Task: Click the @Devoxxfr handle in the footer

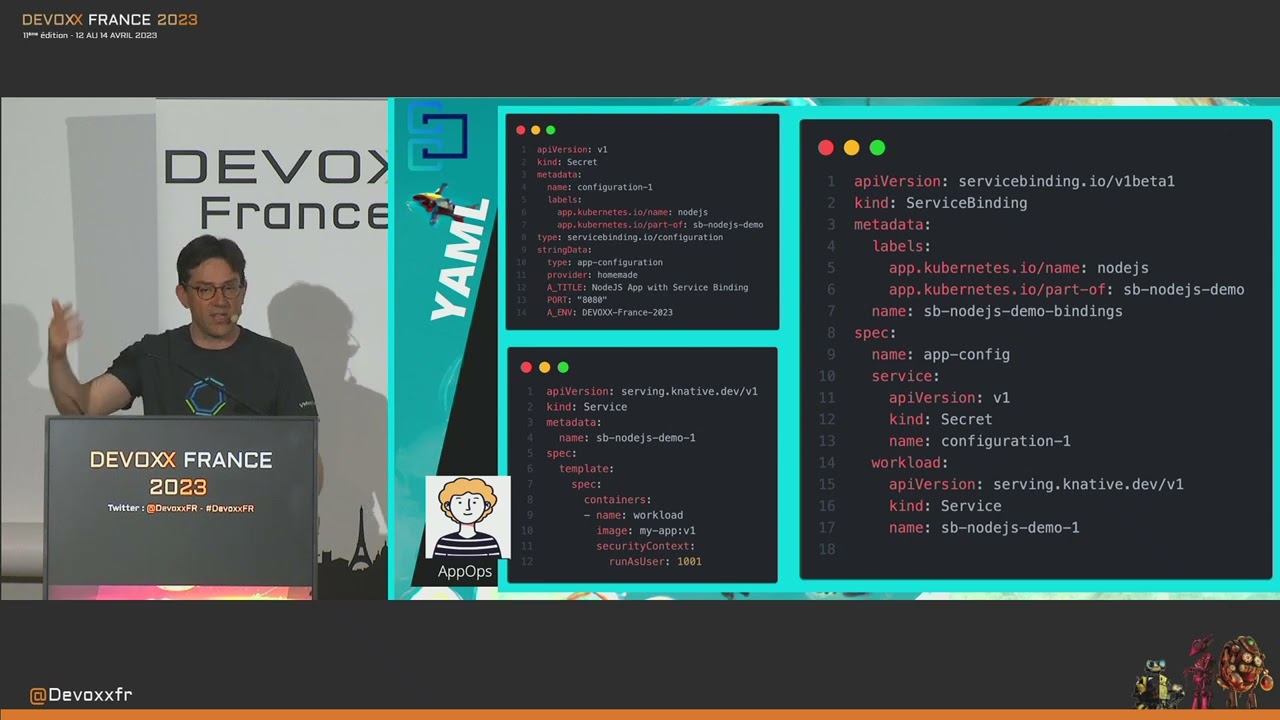Action: pos(81,695)
